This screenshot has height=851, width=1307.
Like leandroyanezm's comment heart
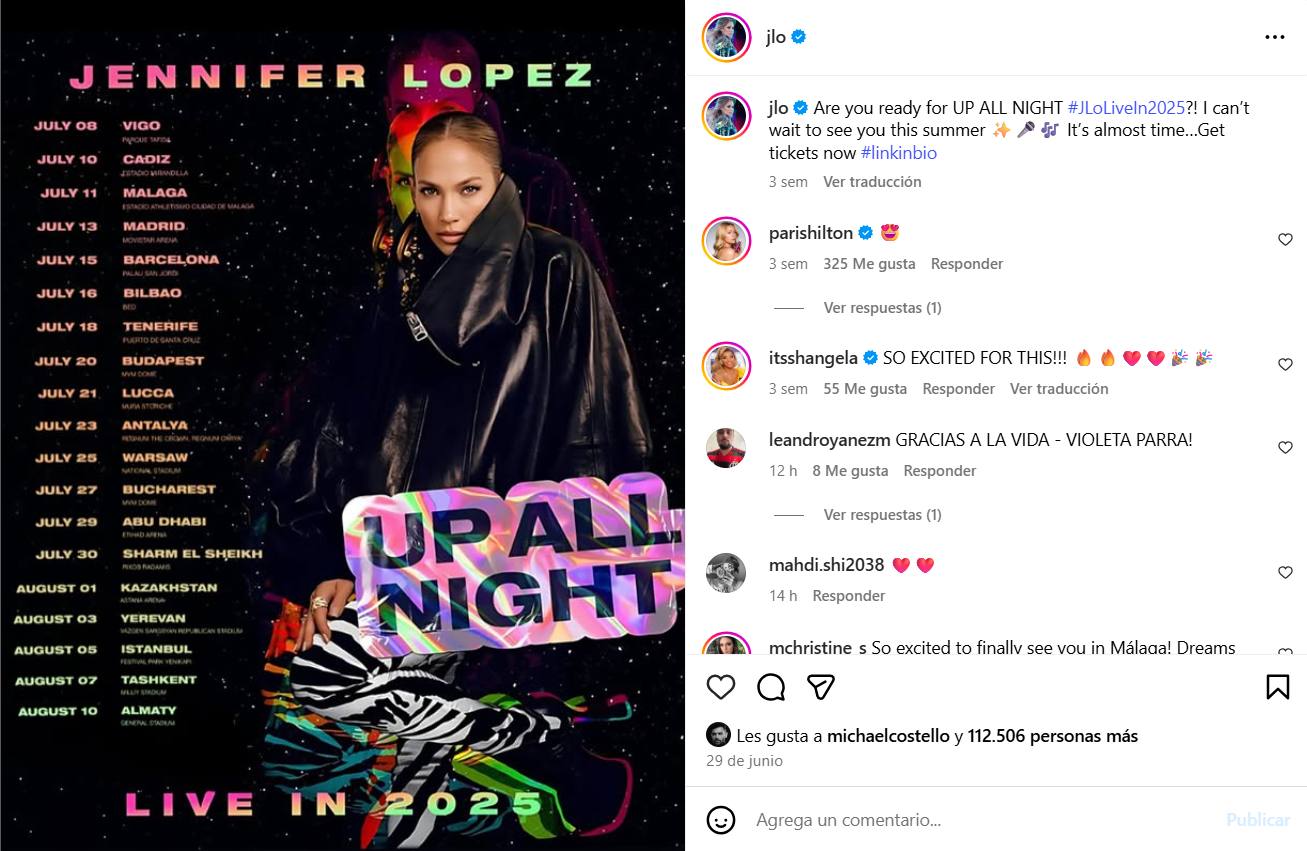click(x=1285, y=448)
